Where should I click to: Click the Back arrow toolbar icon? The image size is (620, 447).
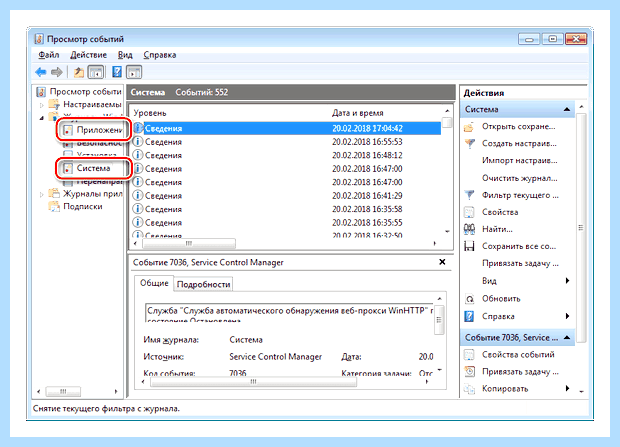click(41, 72)
